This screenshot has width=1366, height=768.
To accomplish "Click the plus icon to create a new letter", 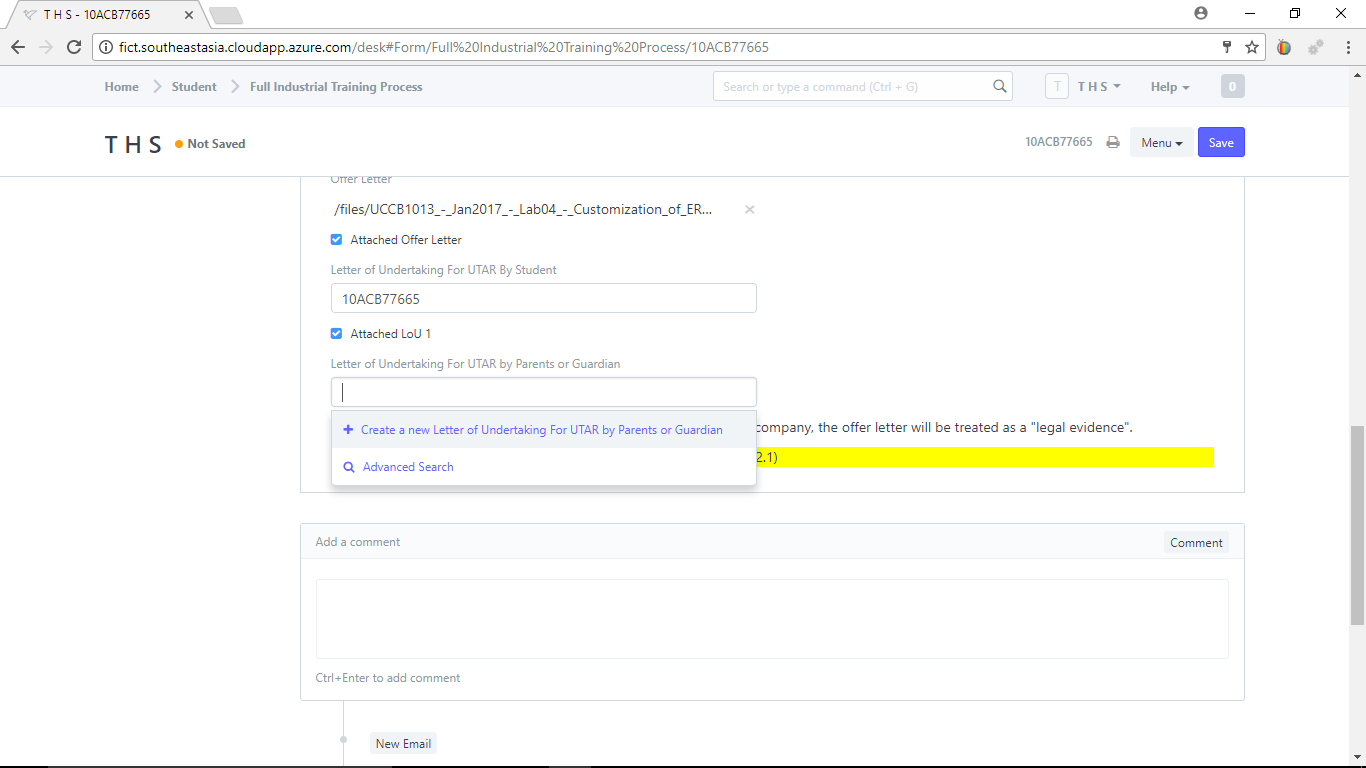I will [348, 430].
